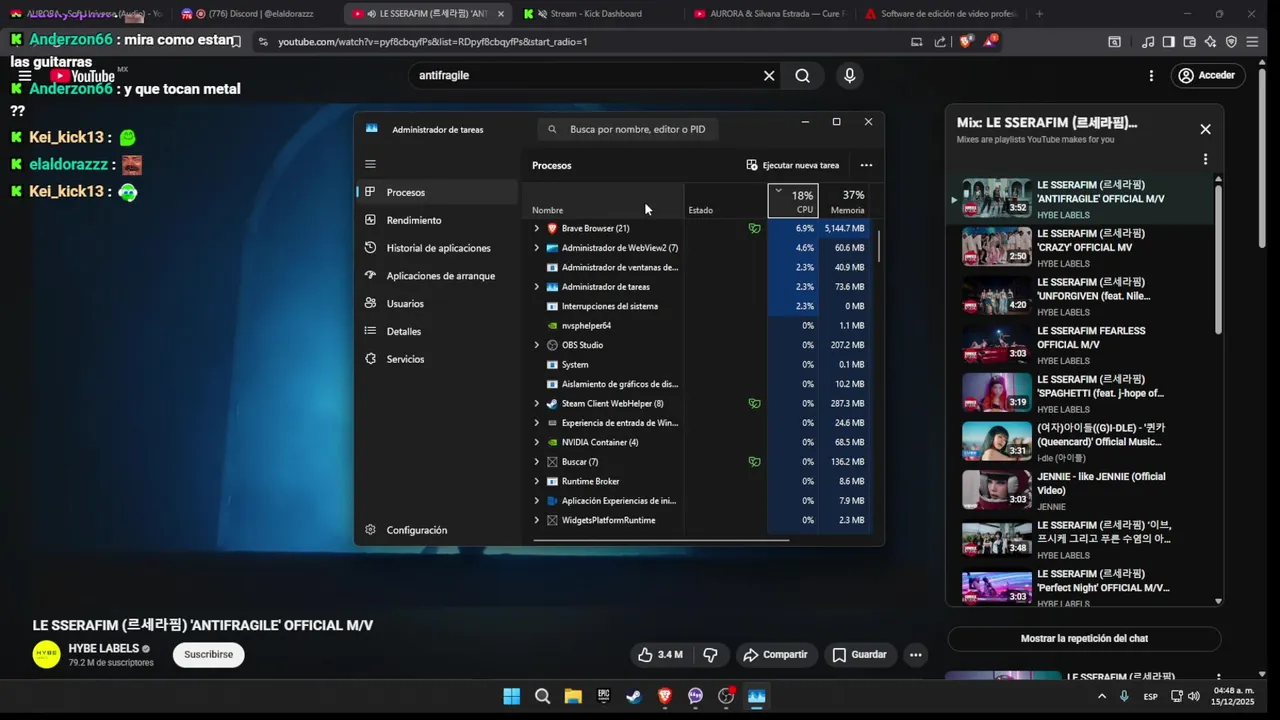This screenshot has width=1280, height=720.
Task: Select Interrupciones del sistema row
Action: 698,306
